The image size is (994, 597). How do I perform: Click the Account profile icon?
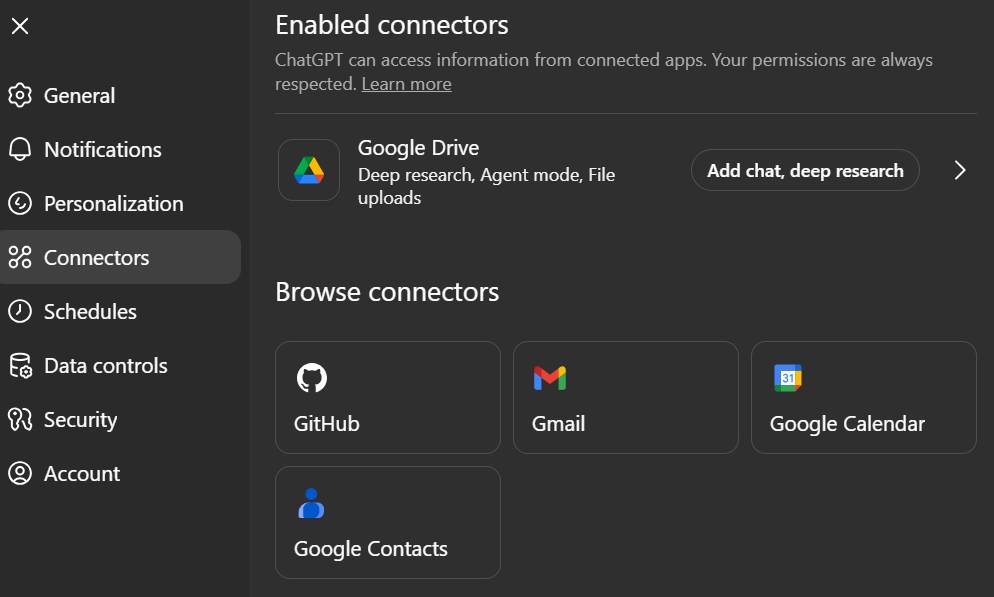click(20, 473)
